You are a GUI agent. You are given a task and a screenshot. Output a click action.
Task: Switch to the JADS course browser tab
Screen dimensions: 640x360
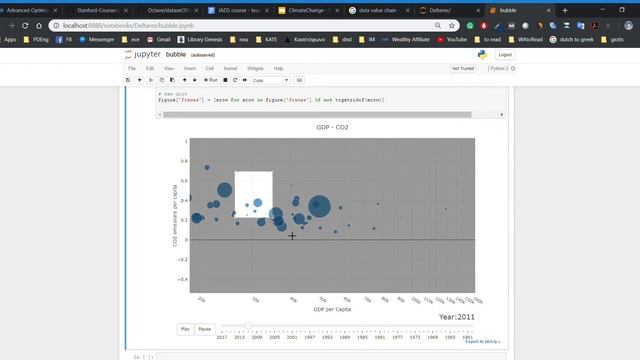(238, 11)
